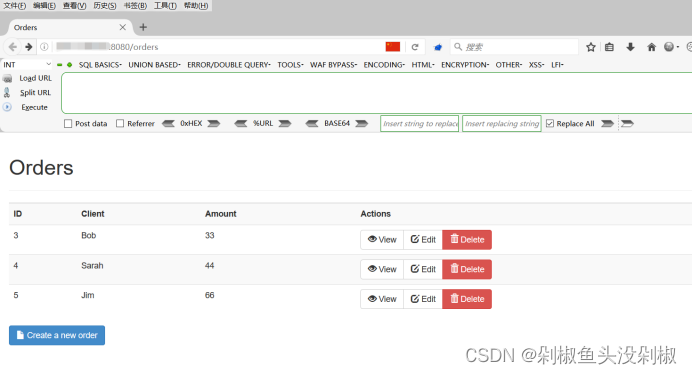Image resolution: width=692 pixels, height=374 pixels.
Task: Decode BASE64 with the left arrow
Action: [312, 124]
